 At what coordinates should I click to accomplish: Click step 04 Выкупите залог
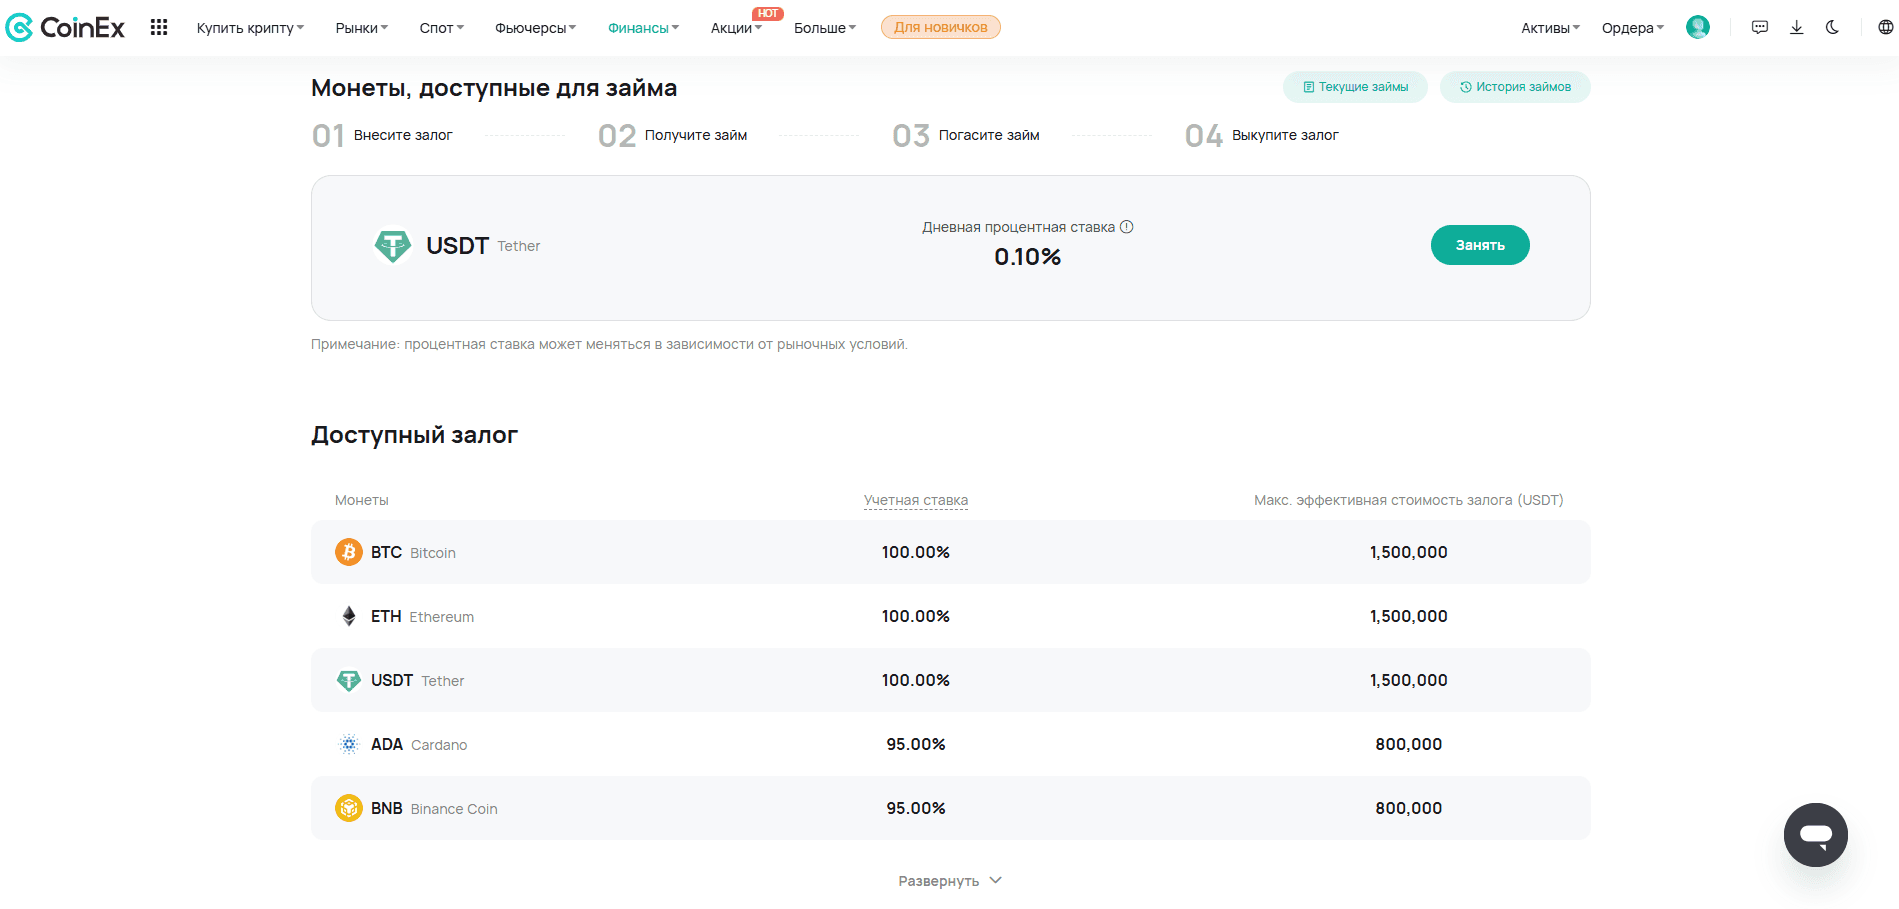[x=1261, y=135]
